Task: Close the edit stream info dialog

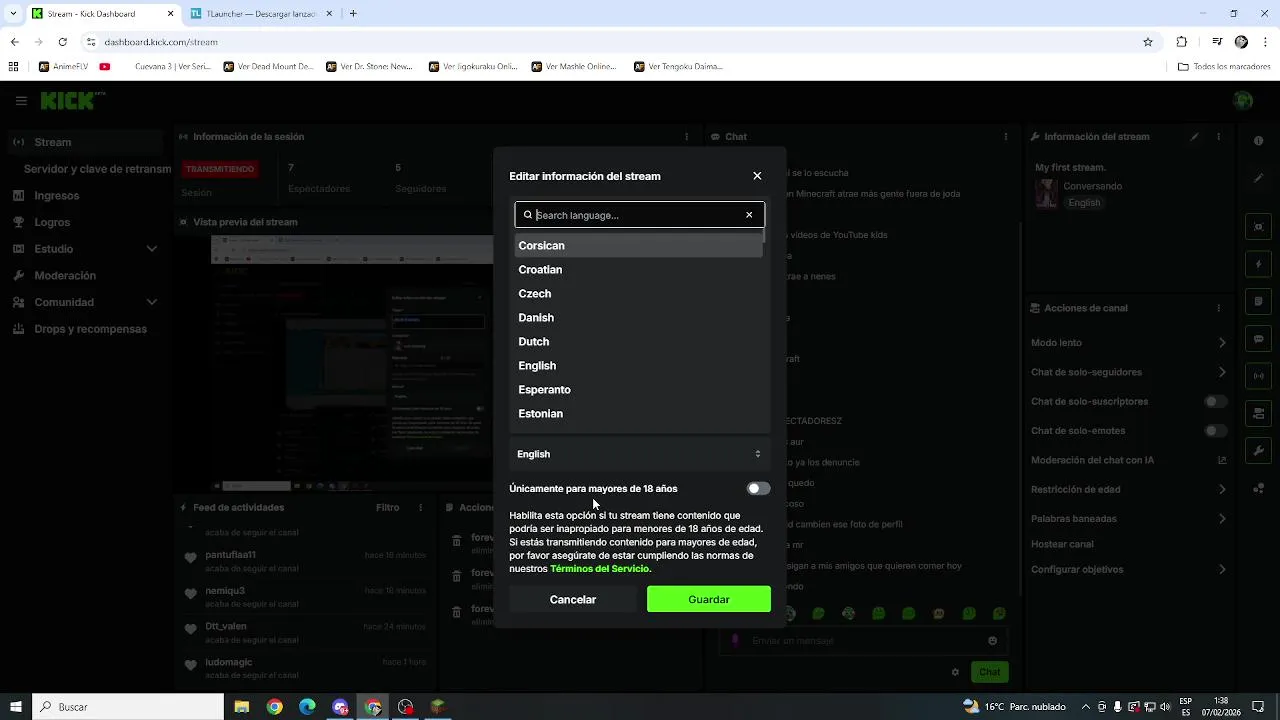Action: point(757,176)
